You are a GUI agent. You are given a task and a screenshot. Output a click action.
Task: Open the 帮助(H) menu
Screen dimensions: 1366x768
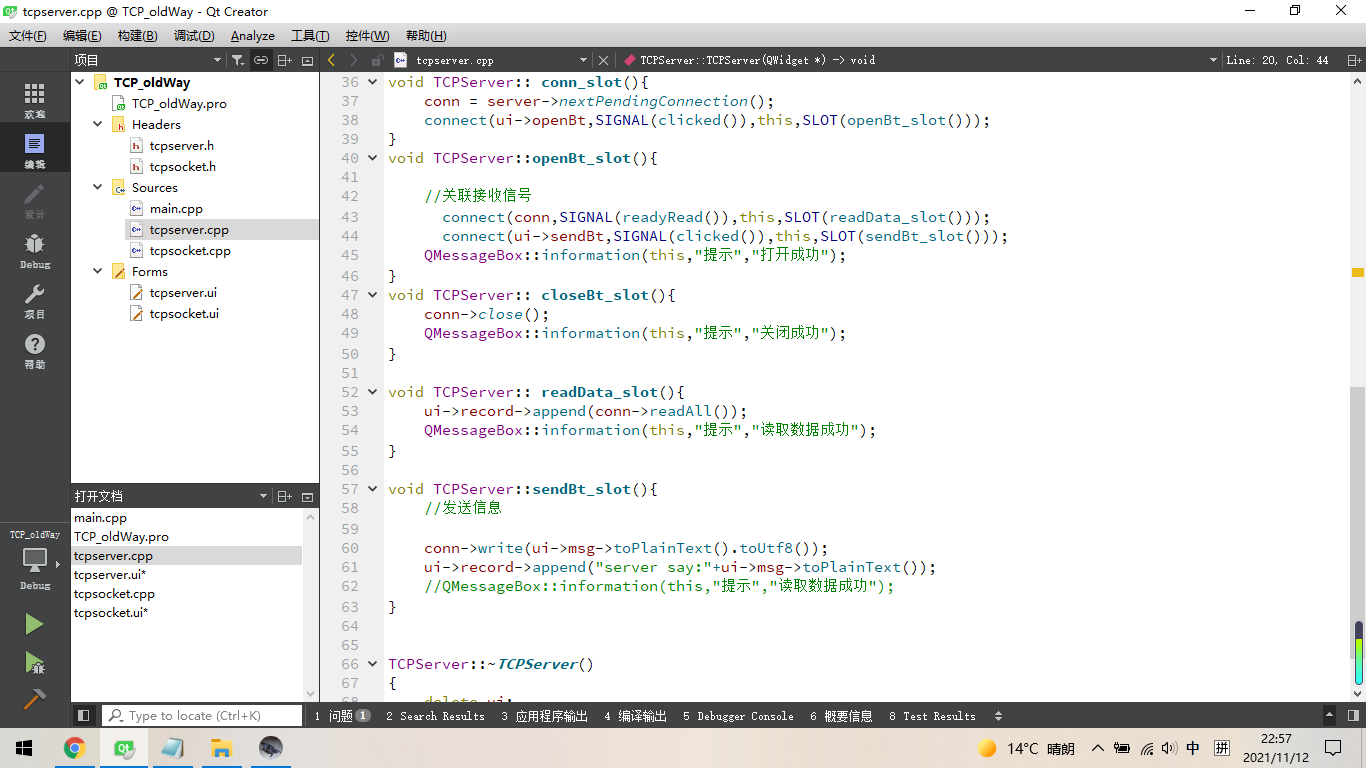point(425,36)
